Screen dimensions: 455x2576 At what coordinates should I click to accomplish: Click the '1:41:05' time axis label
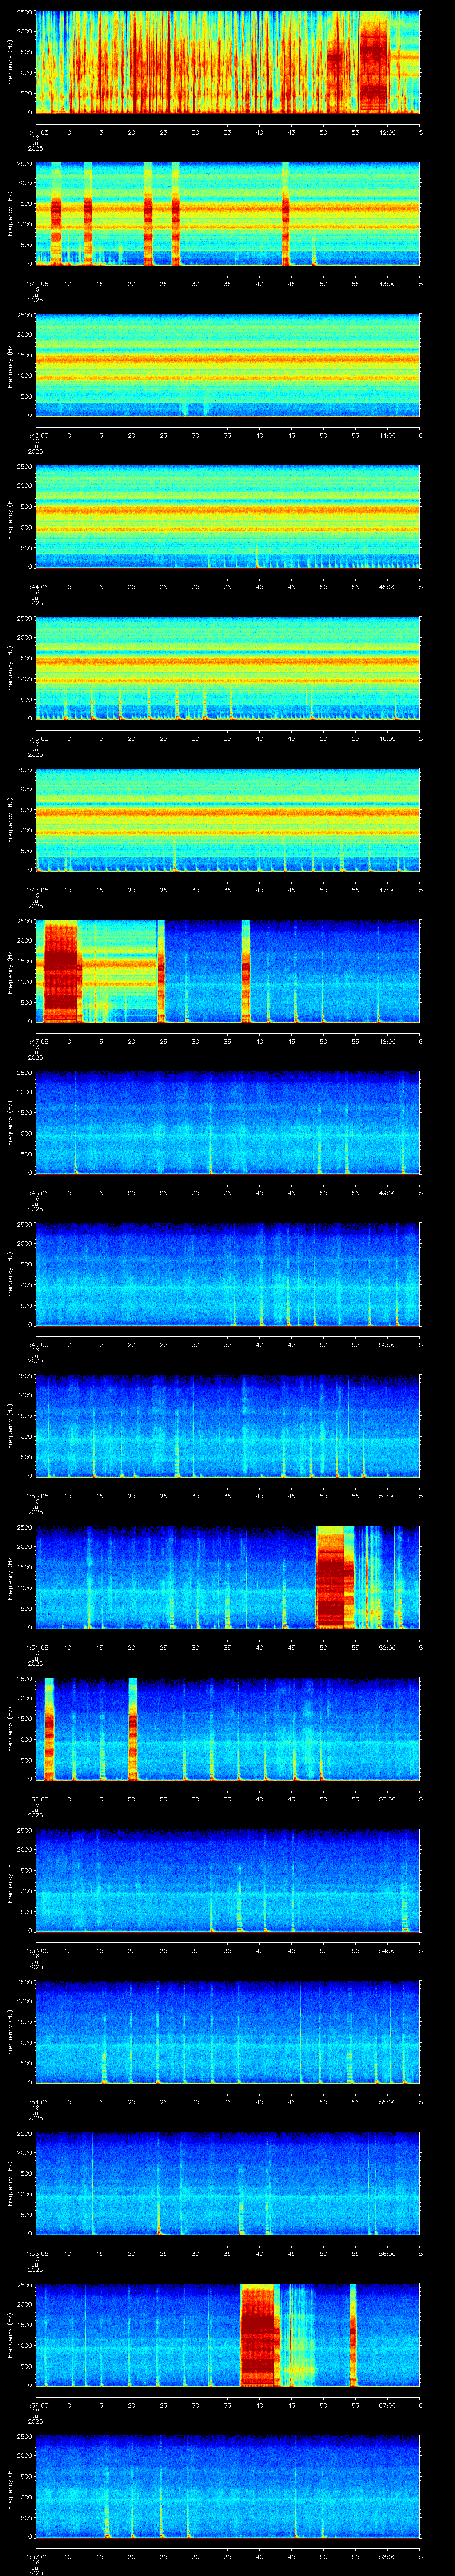click(36, 132)
